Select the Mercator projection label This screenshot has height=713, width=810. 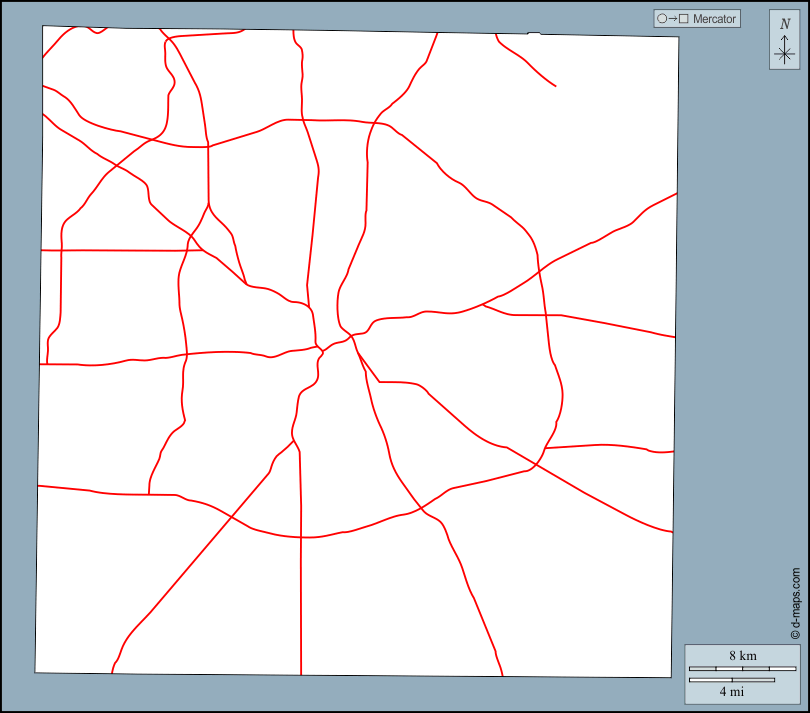(x=714, y=19)
